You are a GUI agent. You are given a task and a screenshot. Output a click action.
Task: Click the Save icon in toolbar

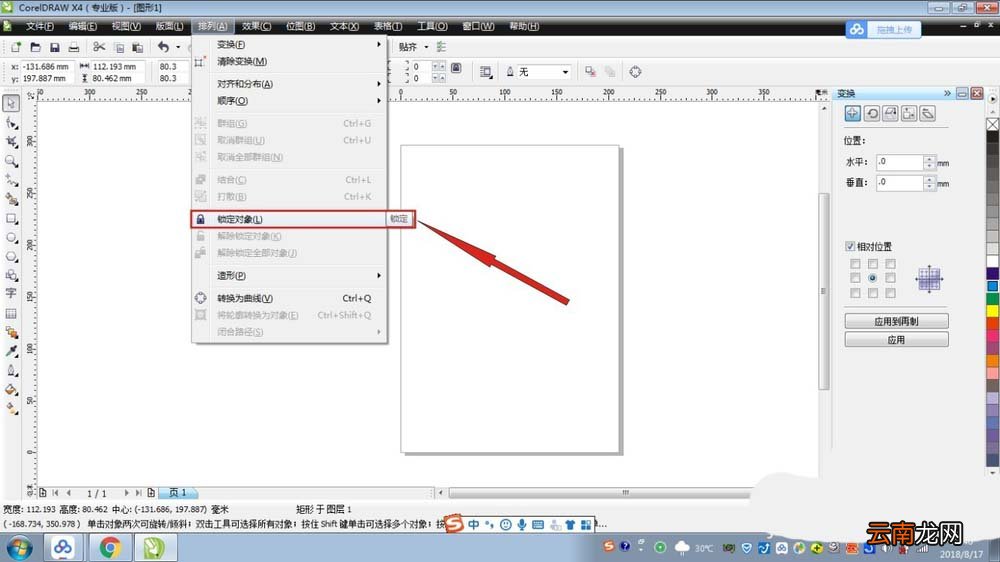pos(54,47)
